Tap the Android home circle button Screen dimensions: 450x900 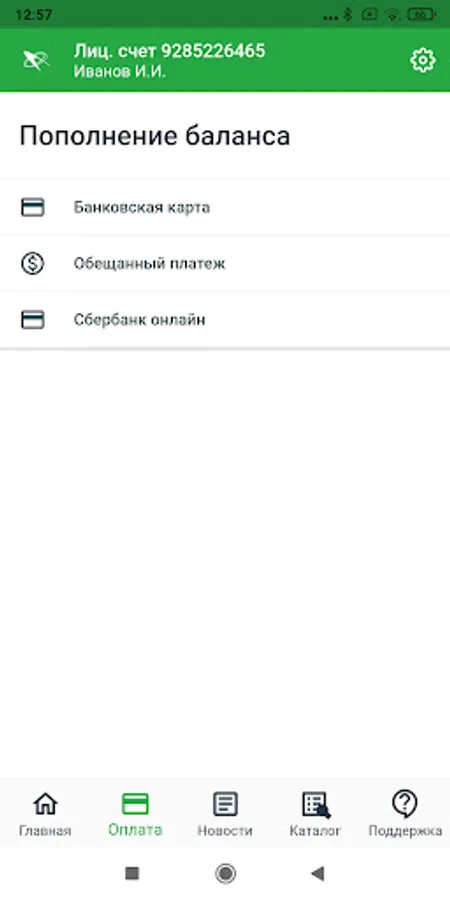225,874
